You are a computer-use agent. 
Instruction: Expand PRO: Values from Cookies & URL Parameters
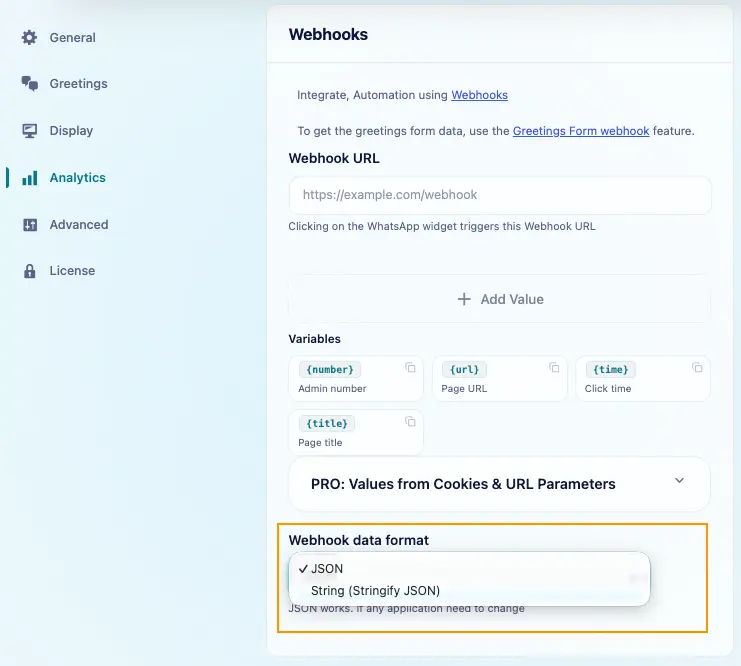[x=499, y=484]
